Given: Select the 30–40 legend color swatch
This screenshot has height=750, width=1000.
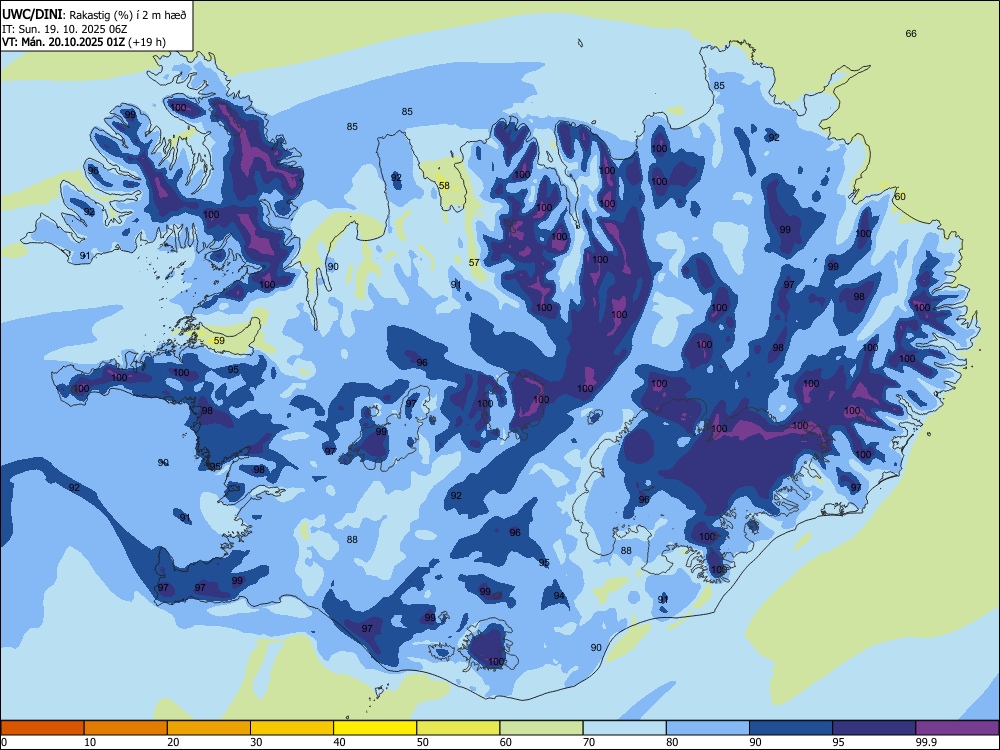Looking at the screenshot, I should pos(292,728).
